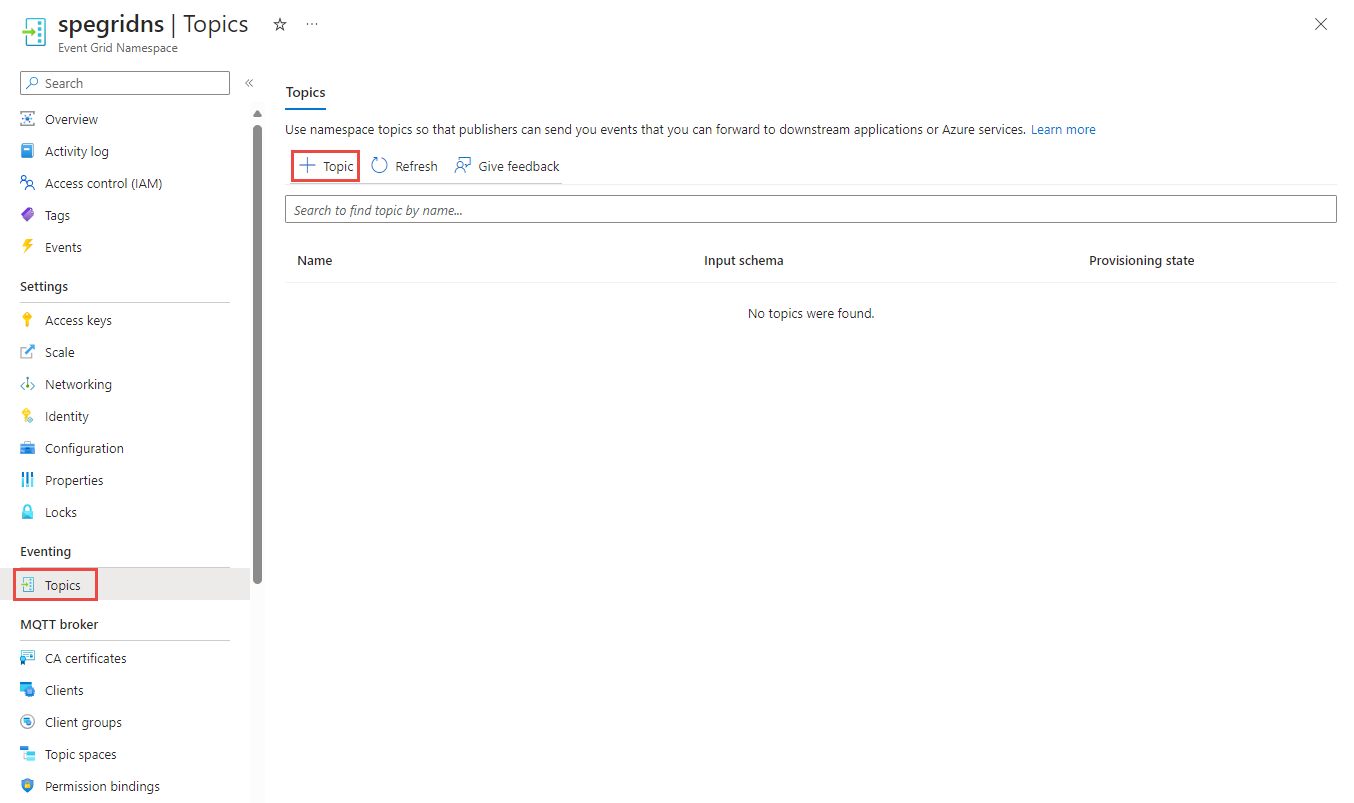Select the Events label

[x=63, y=248]
